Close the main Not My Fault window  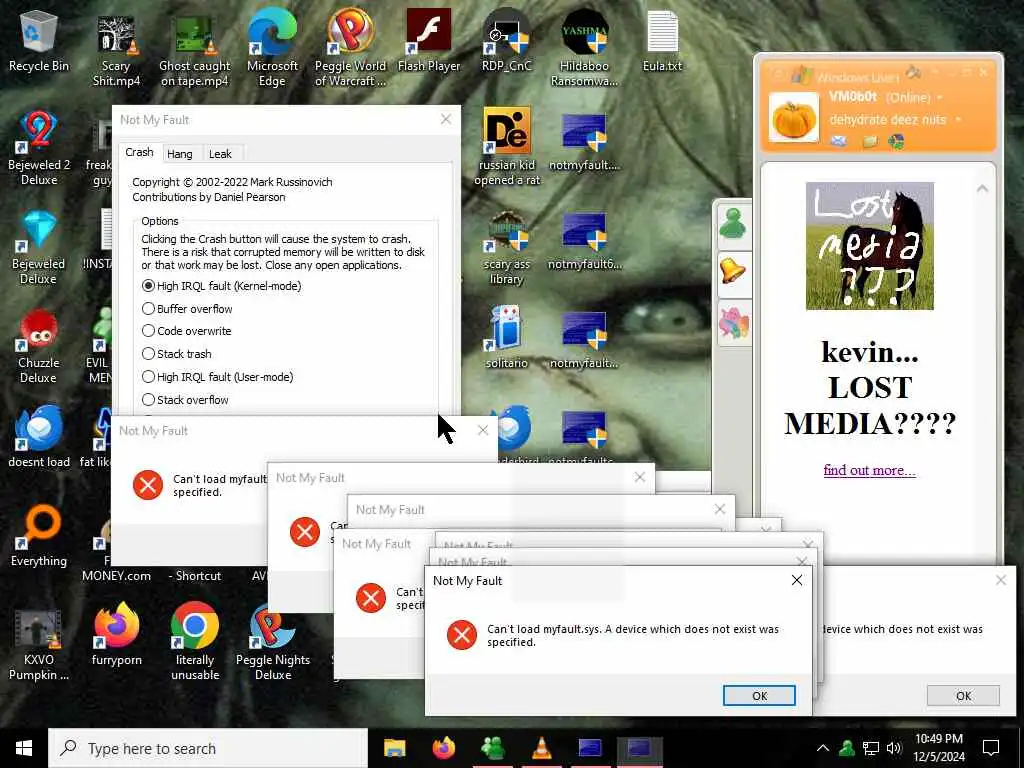click(445, 119)
